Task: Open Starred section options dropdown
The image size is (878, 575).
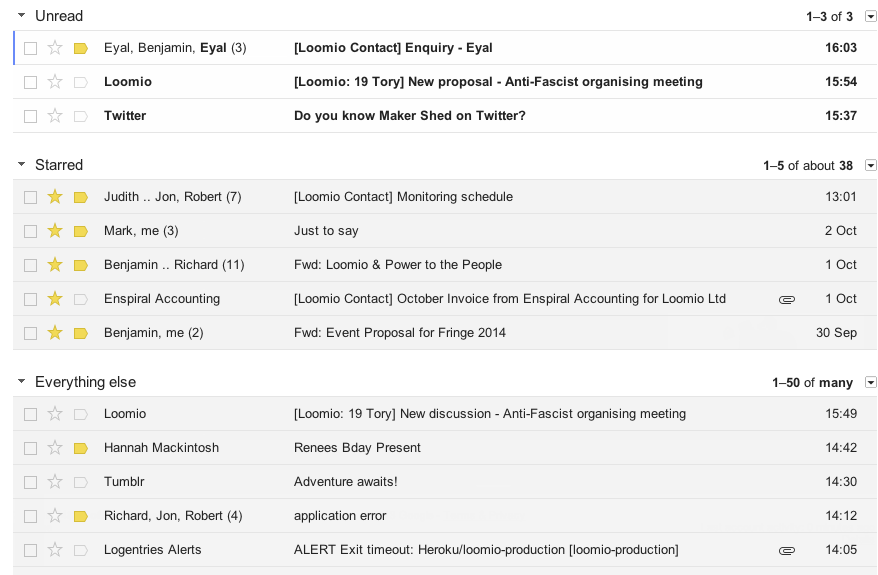Action: pos(870,165)
